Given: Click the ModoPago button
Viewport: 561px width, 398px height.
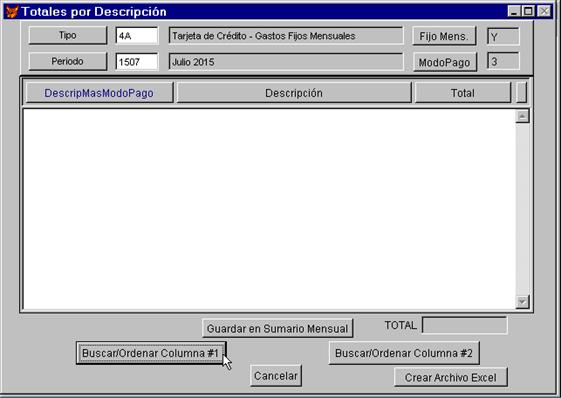Looking at the screenshot, I should 445,62.
